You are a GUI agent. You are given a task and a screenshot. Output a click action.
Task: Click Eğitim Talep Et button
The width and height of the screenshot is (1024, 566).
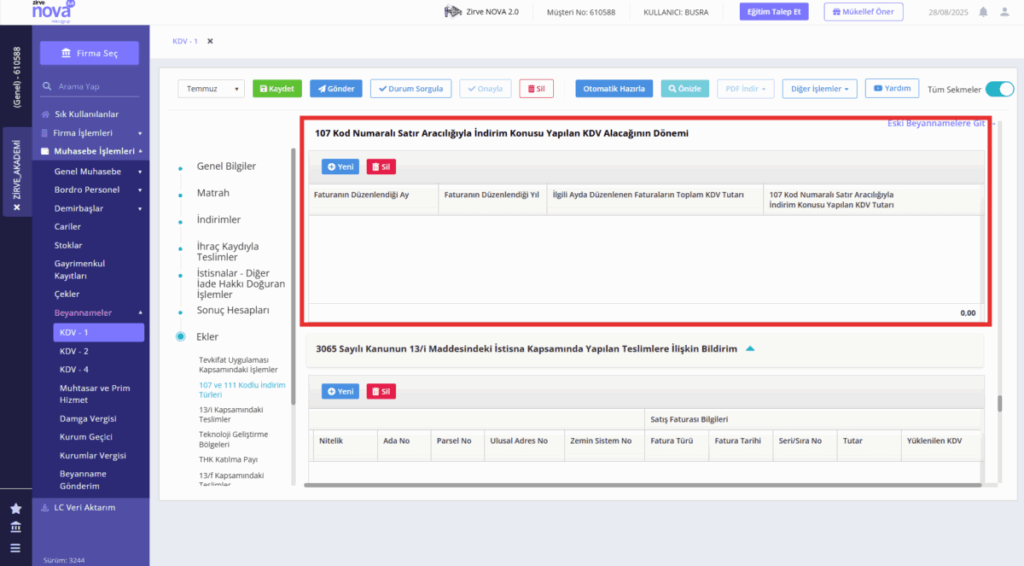(774, 12)
